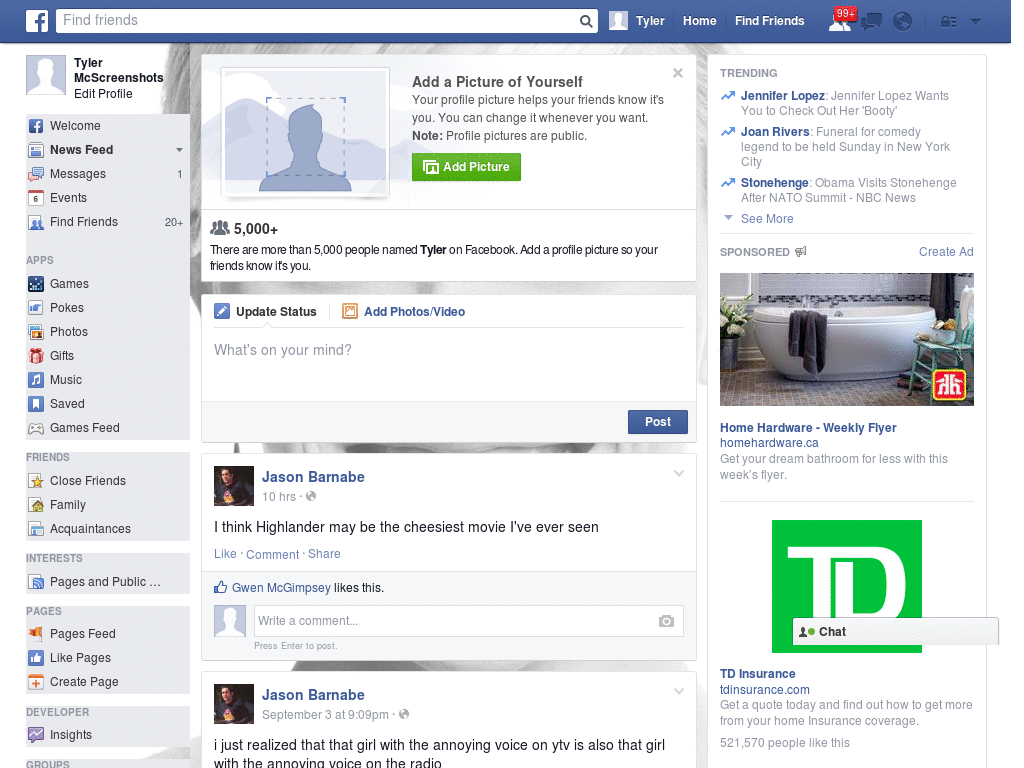Click the Post button
The height and width of the screenshot is (768, 1024).
658,422
